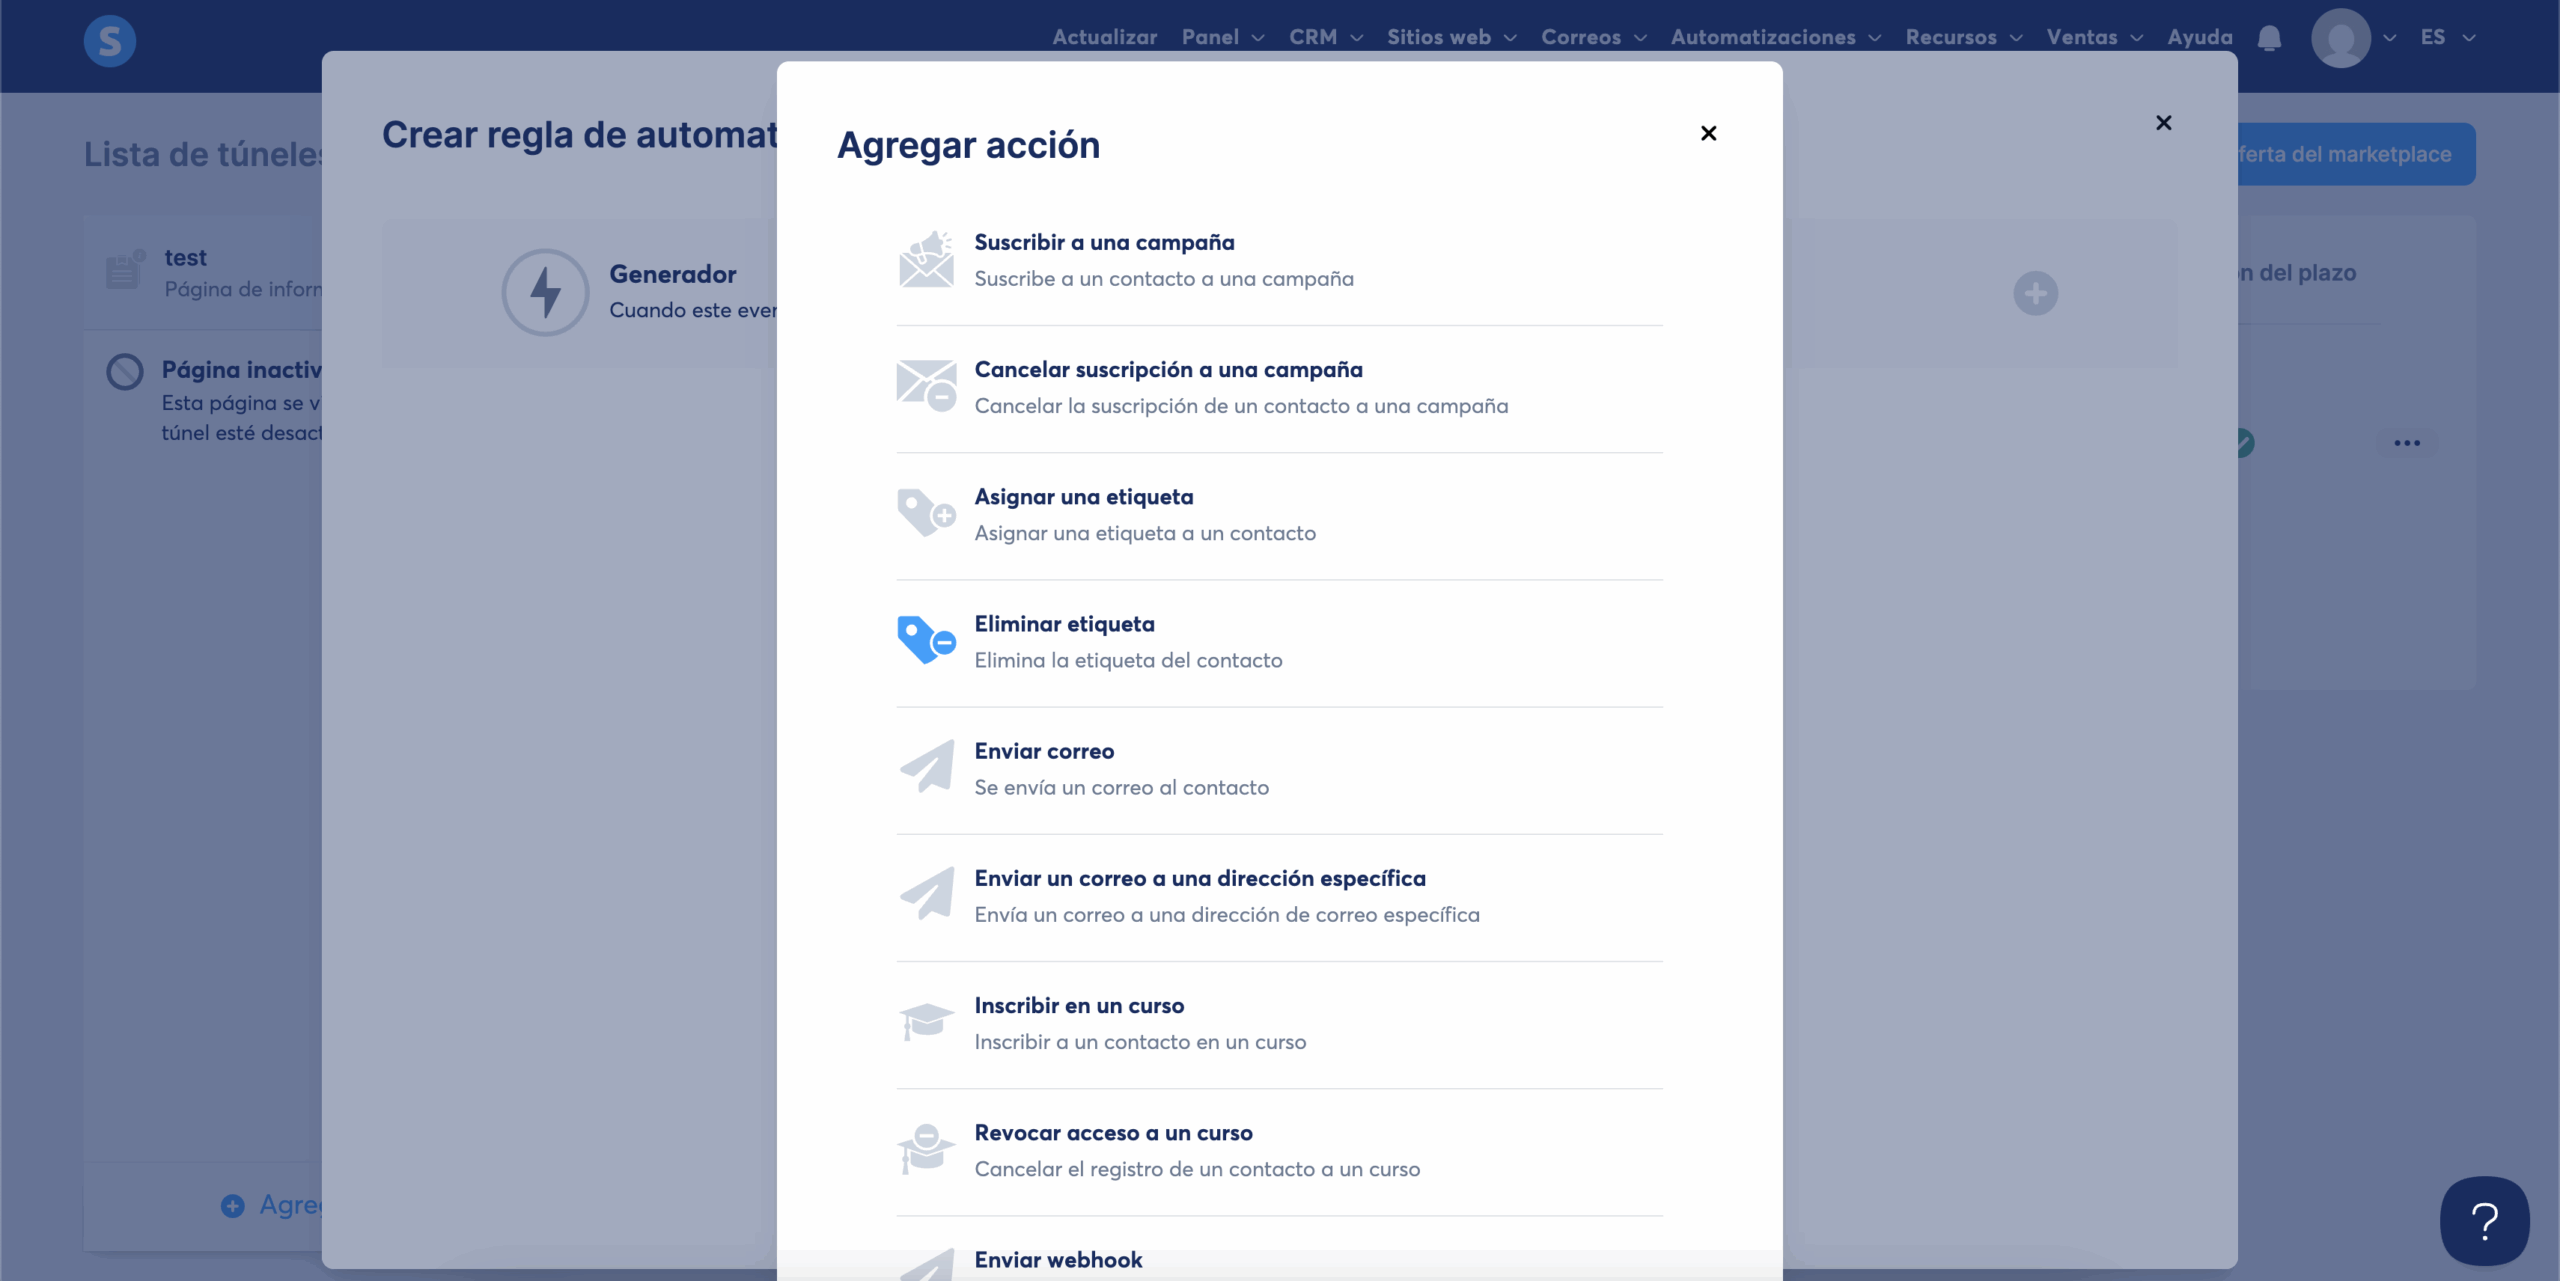Screen dimensions: 2560x1281
Task: Click the Suscribir a una campaña megaphone icon
Action: point(926,260)
